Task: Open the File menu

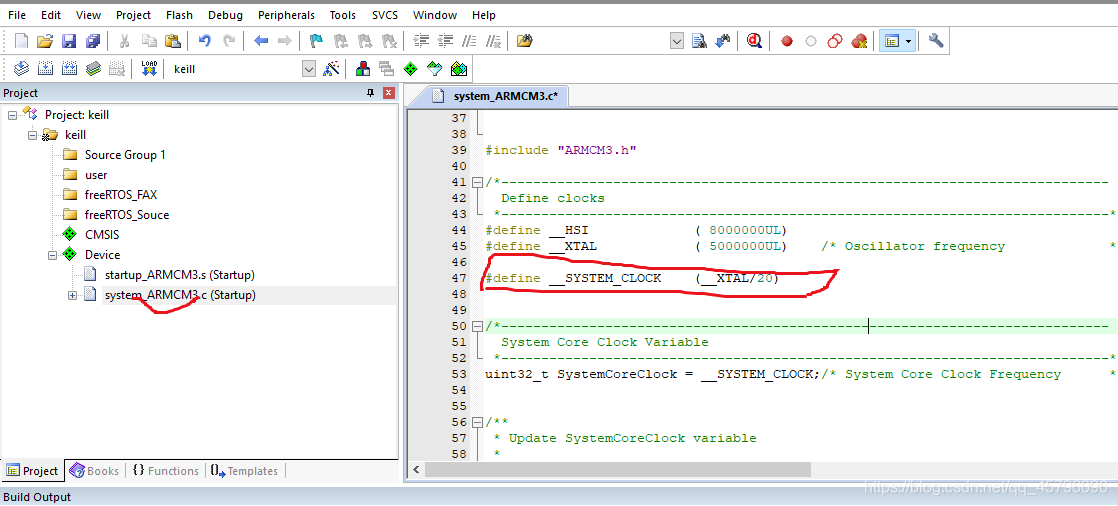Action: [x=17, y=14]
